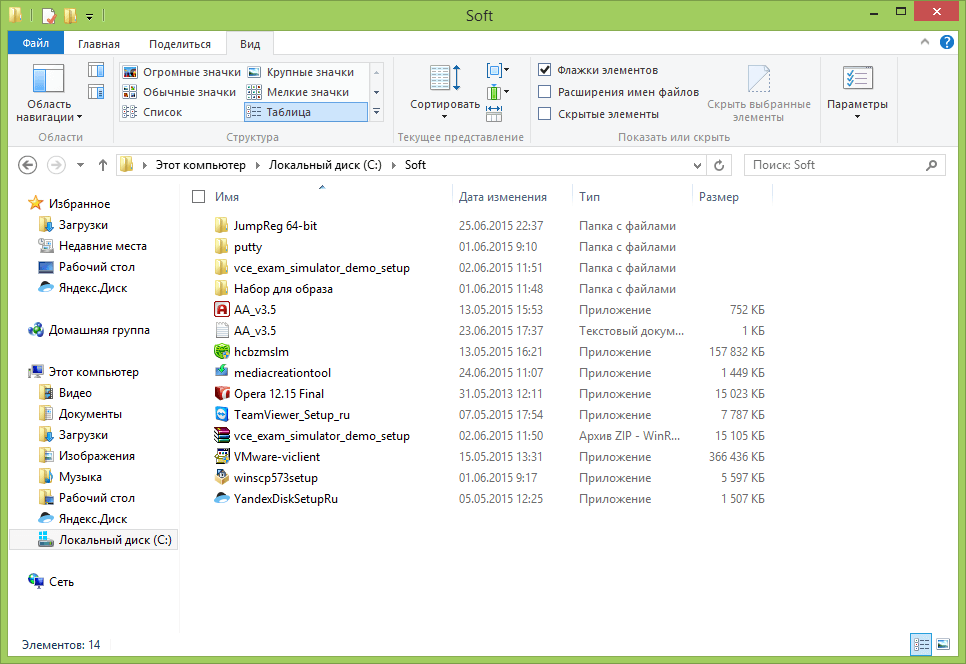Open the Файл menu tab

coord(36,44)
